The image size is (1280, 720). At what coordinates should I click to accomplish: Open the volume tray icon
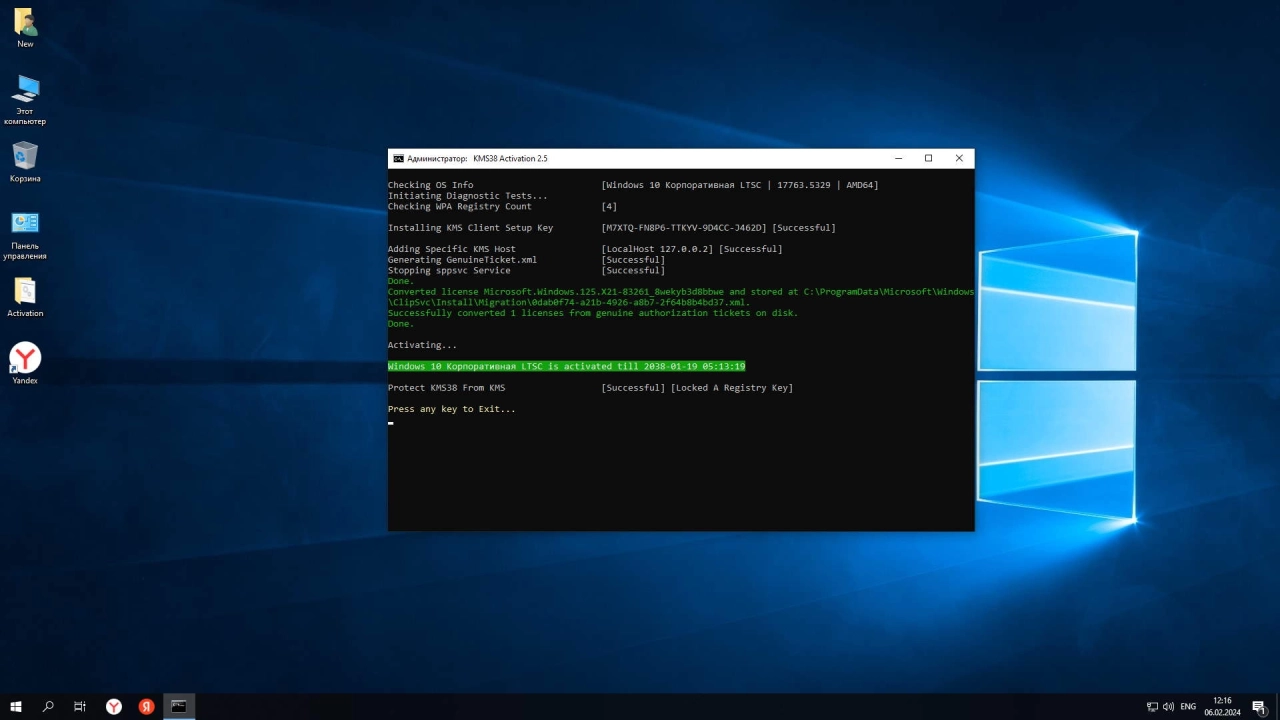(1168, 707)
